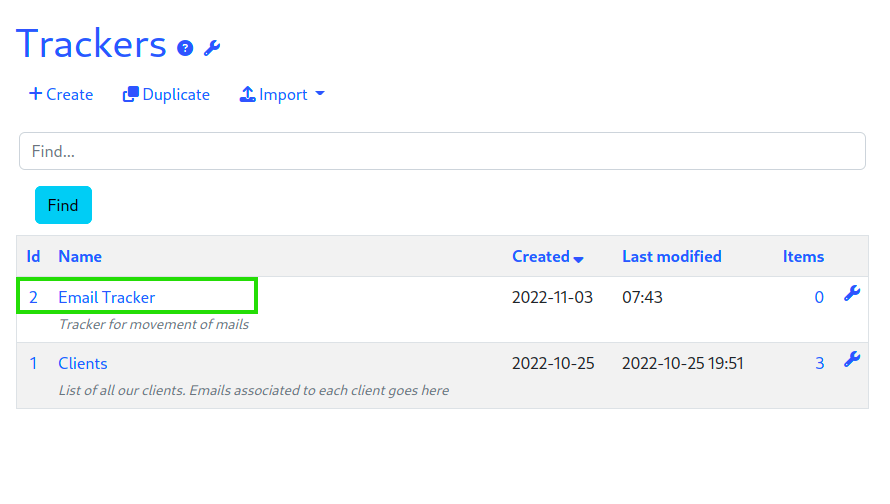Click the Import dropdown caret arrow
890x504 pixels.
(320, 94)
